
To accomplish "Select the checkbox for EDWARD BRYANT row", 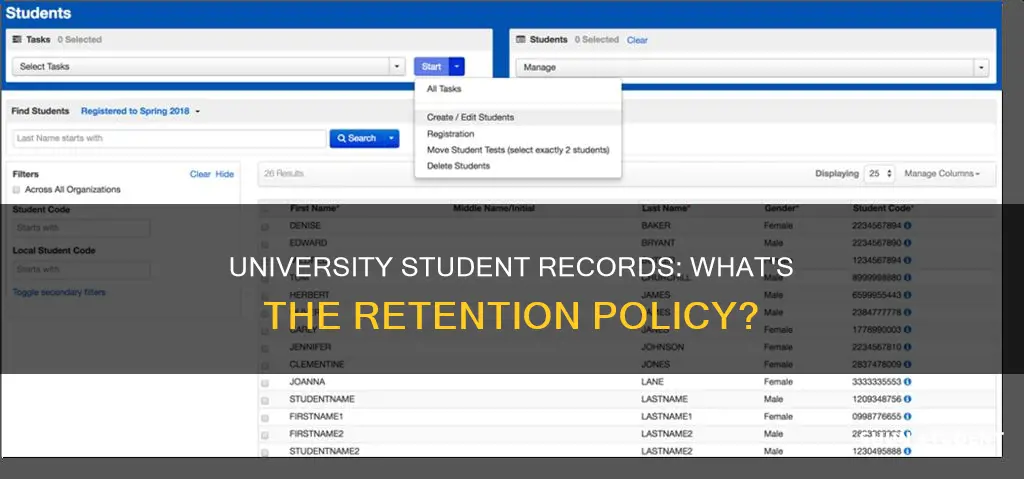I will [x=265, y=244].
